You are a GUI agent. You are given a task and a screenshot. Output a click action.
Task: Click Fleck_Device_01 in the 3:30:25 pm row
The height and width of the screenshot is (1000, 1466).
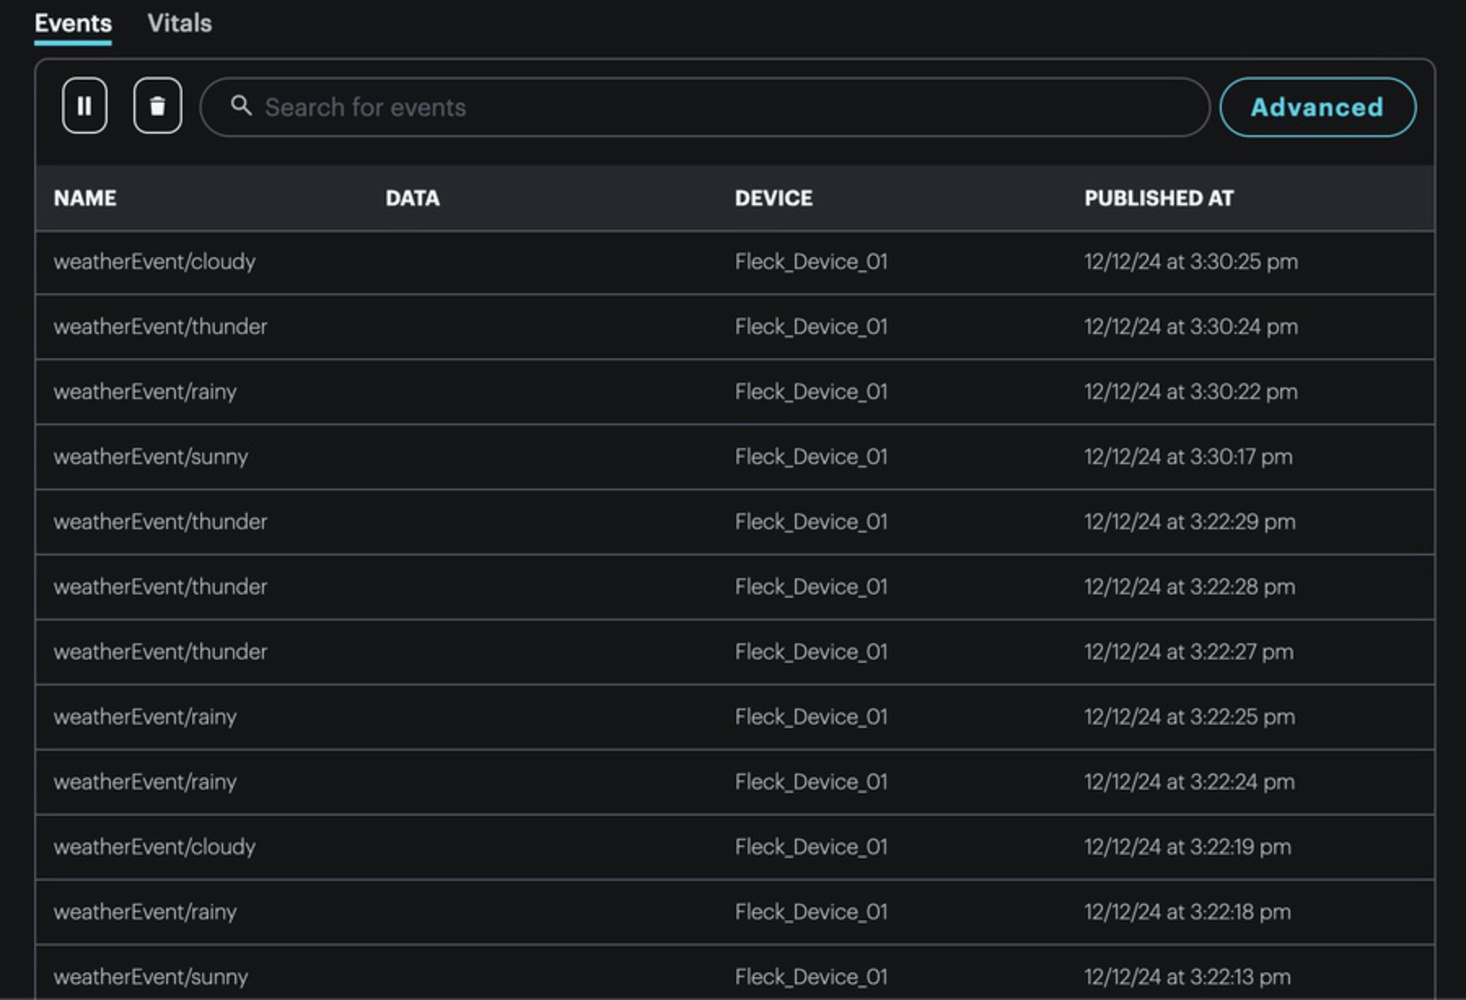click(x=811, y=262)
